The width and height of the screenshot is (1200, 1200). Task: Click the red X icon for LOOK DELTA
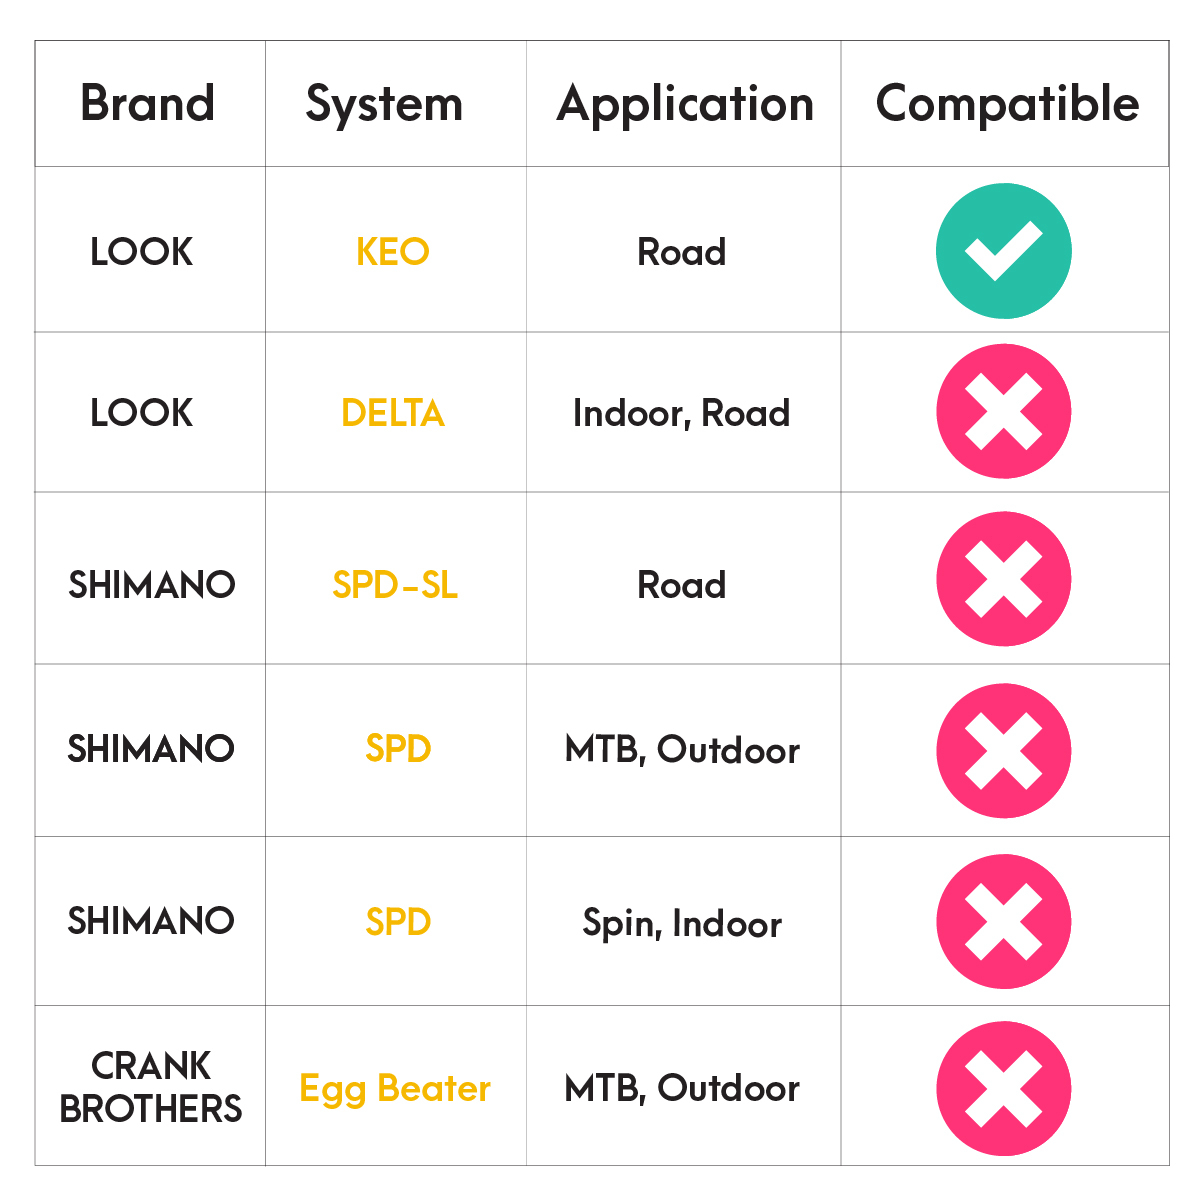pos(1003,412)
